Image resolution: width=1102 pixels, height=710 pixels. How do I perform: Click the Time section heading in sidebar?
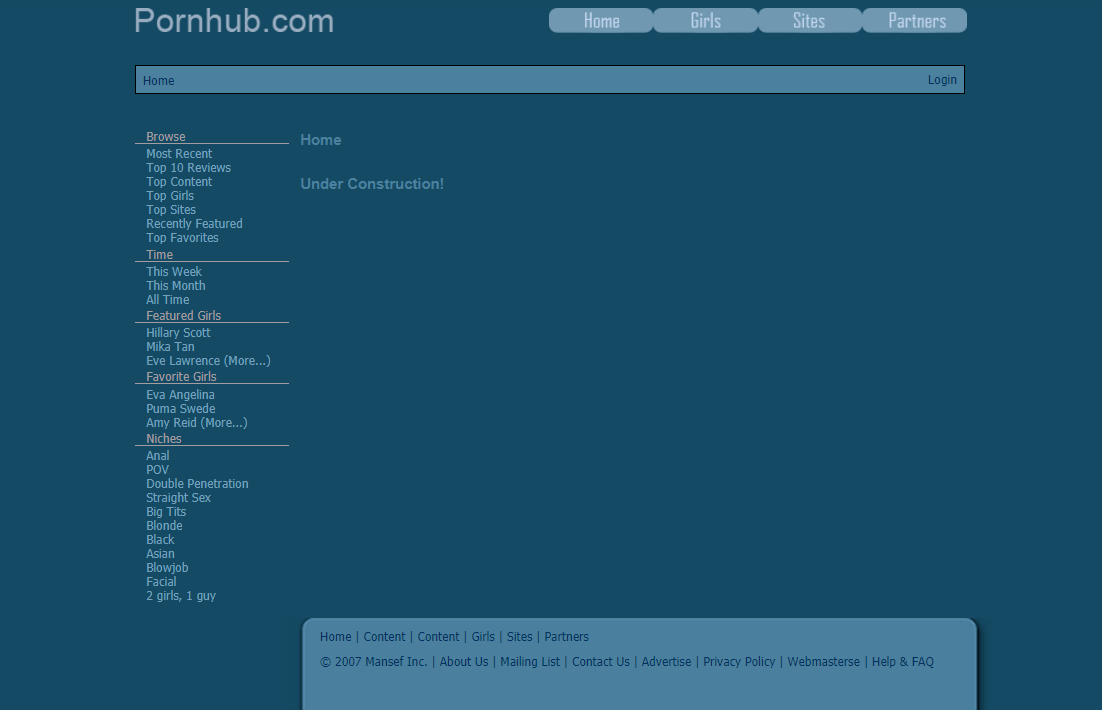coord(160,255)
